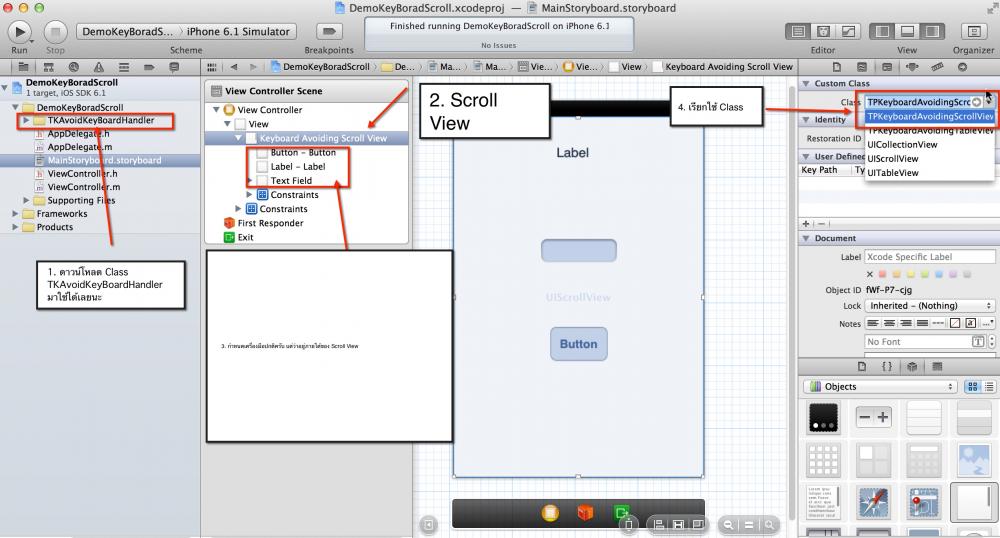The image size is (1000, 538).
Task: Click the Xcode Specific Label field
Action: coord(930,257)
